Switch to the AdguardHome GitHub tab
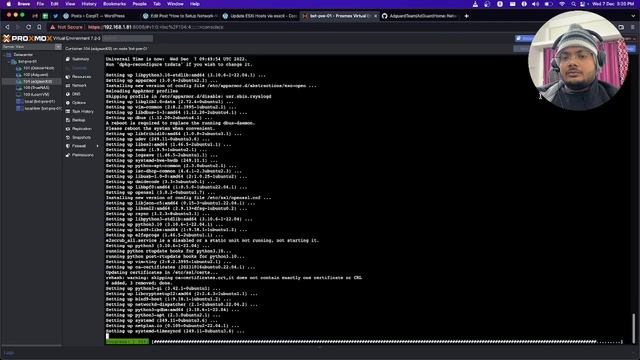 [420, 16]
